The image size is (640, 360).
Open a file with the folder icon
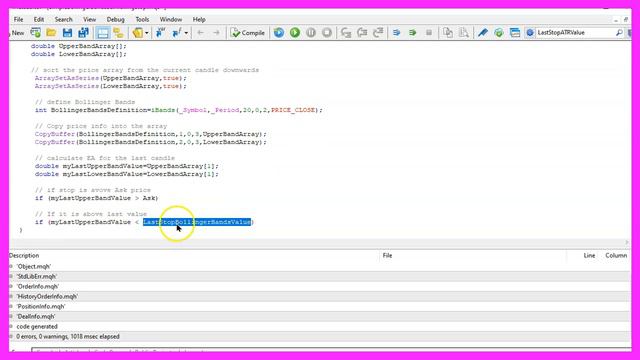(x=51, y=33)
